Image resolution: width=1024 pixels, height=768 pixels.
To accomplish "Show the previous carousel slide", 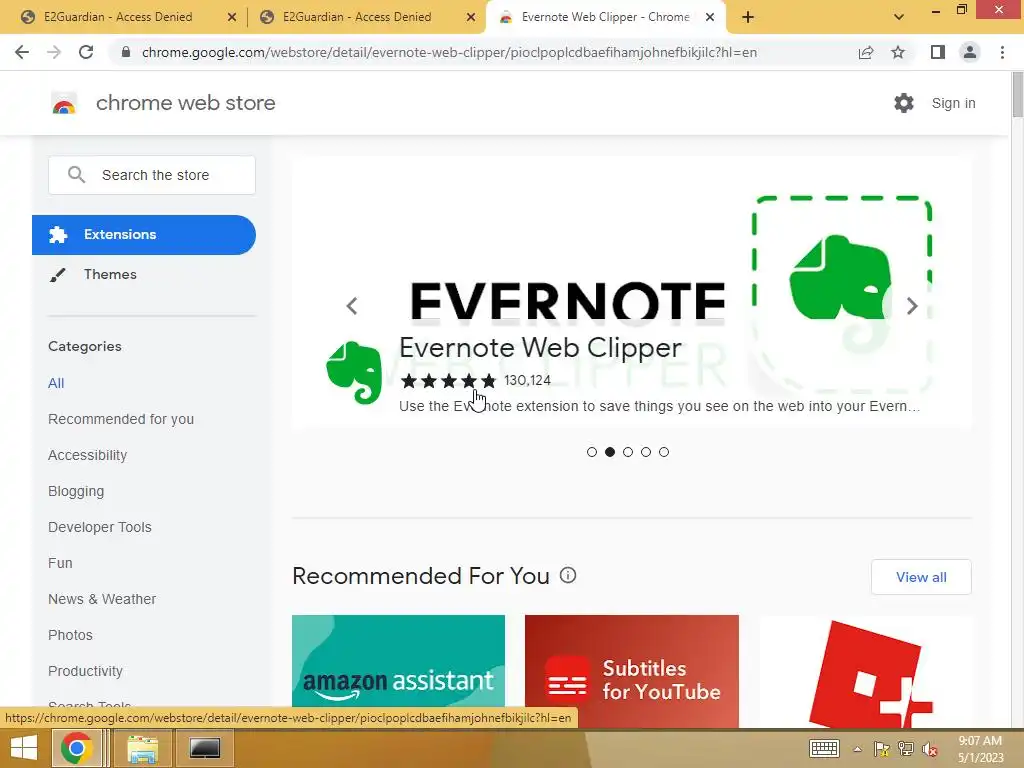I will tap(352, 306).
